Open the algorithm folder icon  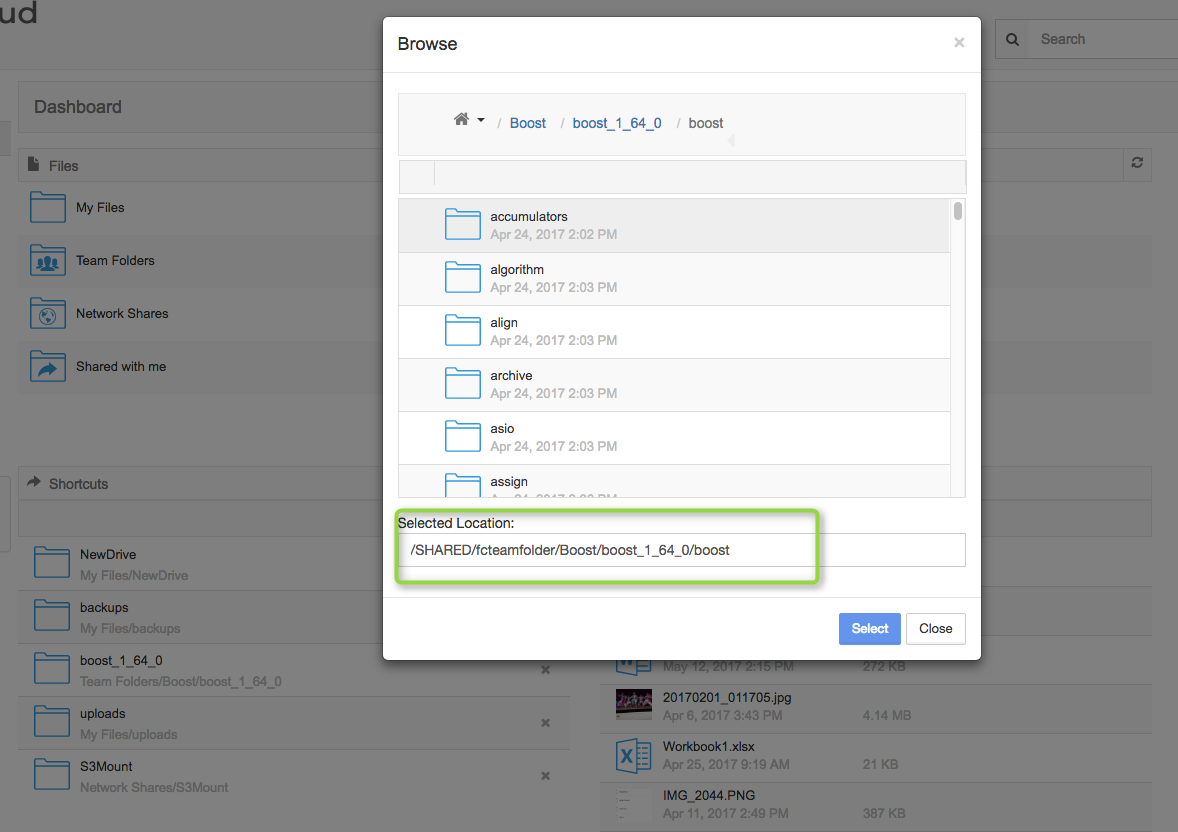click(x=463, y=277)
